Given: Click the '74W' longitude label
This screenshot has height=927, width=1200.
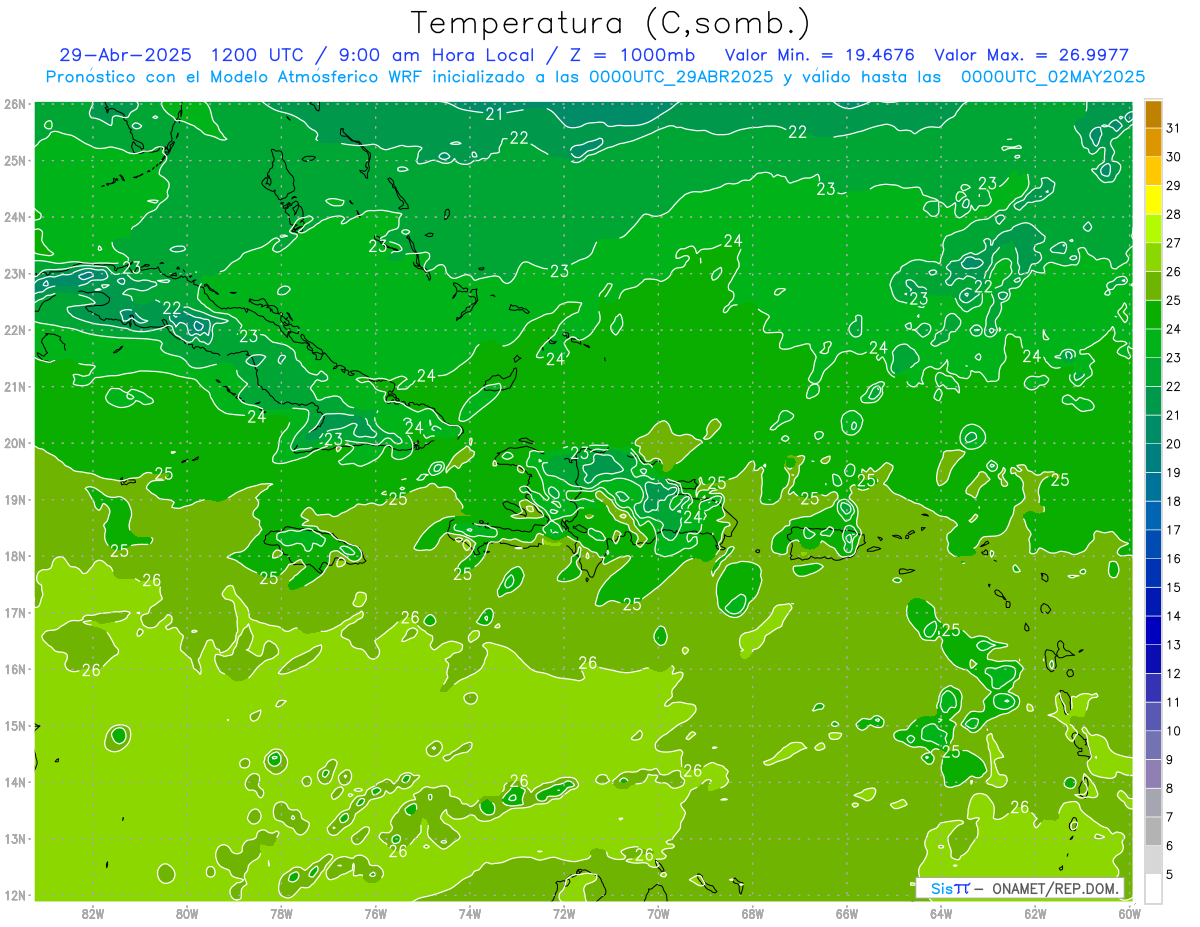Looking at the screenshot, I should [x=470, y=913].
